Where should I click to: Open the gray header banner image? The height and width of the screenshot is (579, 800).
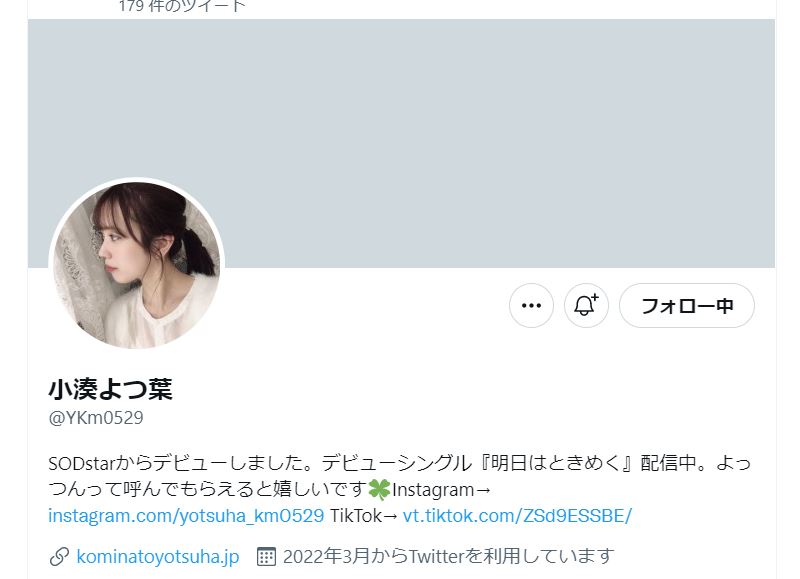[401, 143]
